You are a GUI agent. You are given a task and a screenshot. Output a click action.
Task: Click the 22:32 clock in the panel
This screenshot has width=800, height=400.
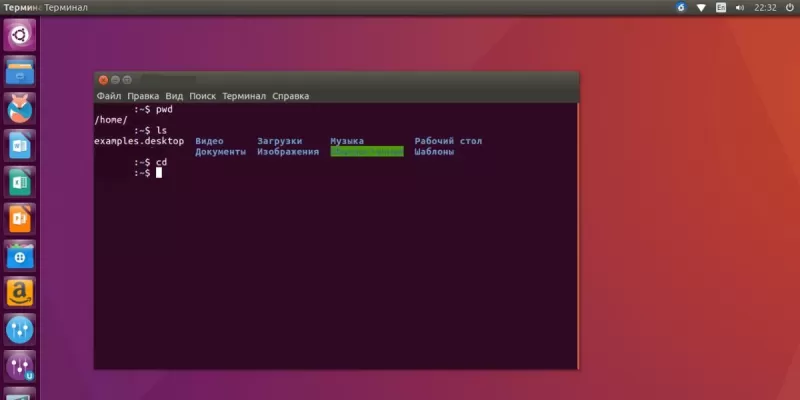click(765, 8)
